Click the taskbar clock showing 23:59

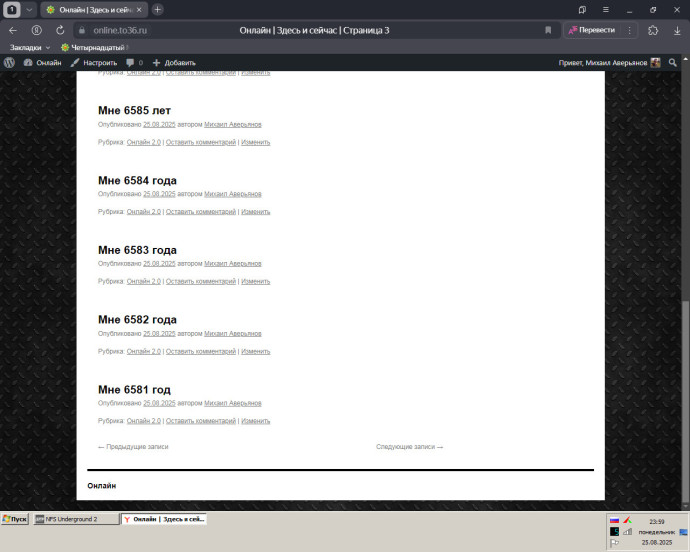(x=657, y=522)
